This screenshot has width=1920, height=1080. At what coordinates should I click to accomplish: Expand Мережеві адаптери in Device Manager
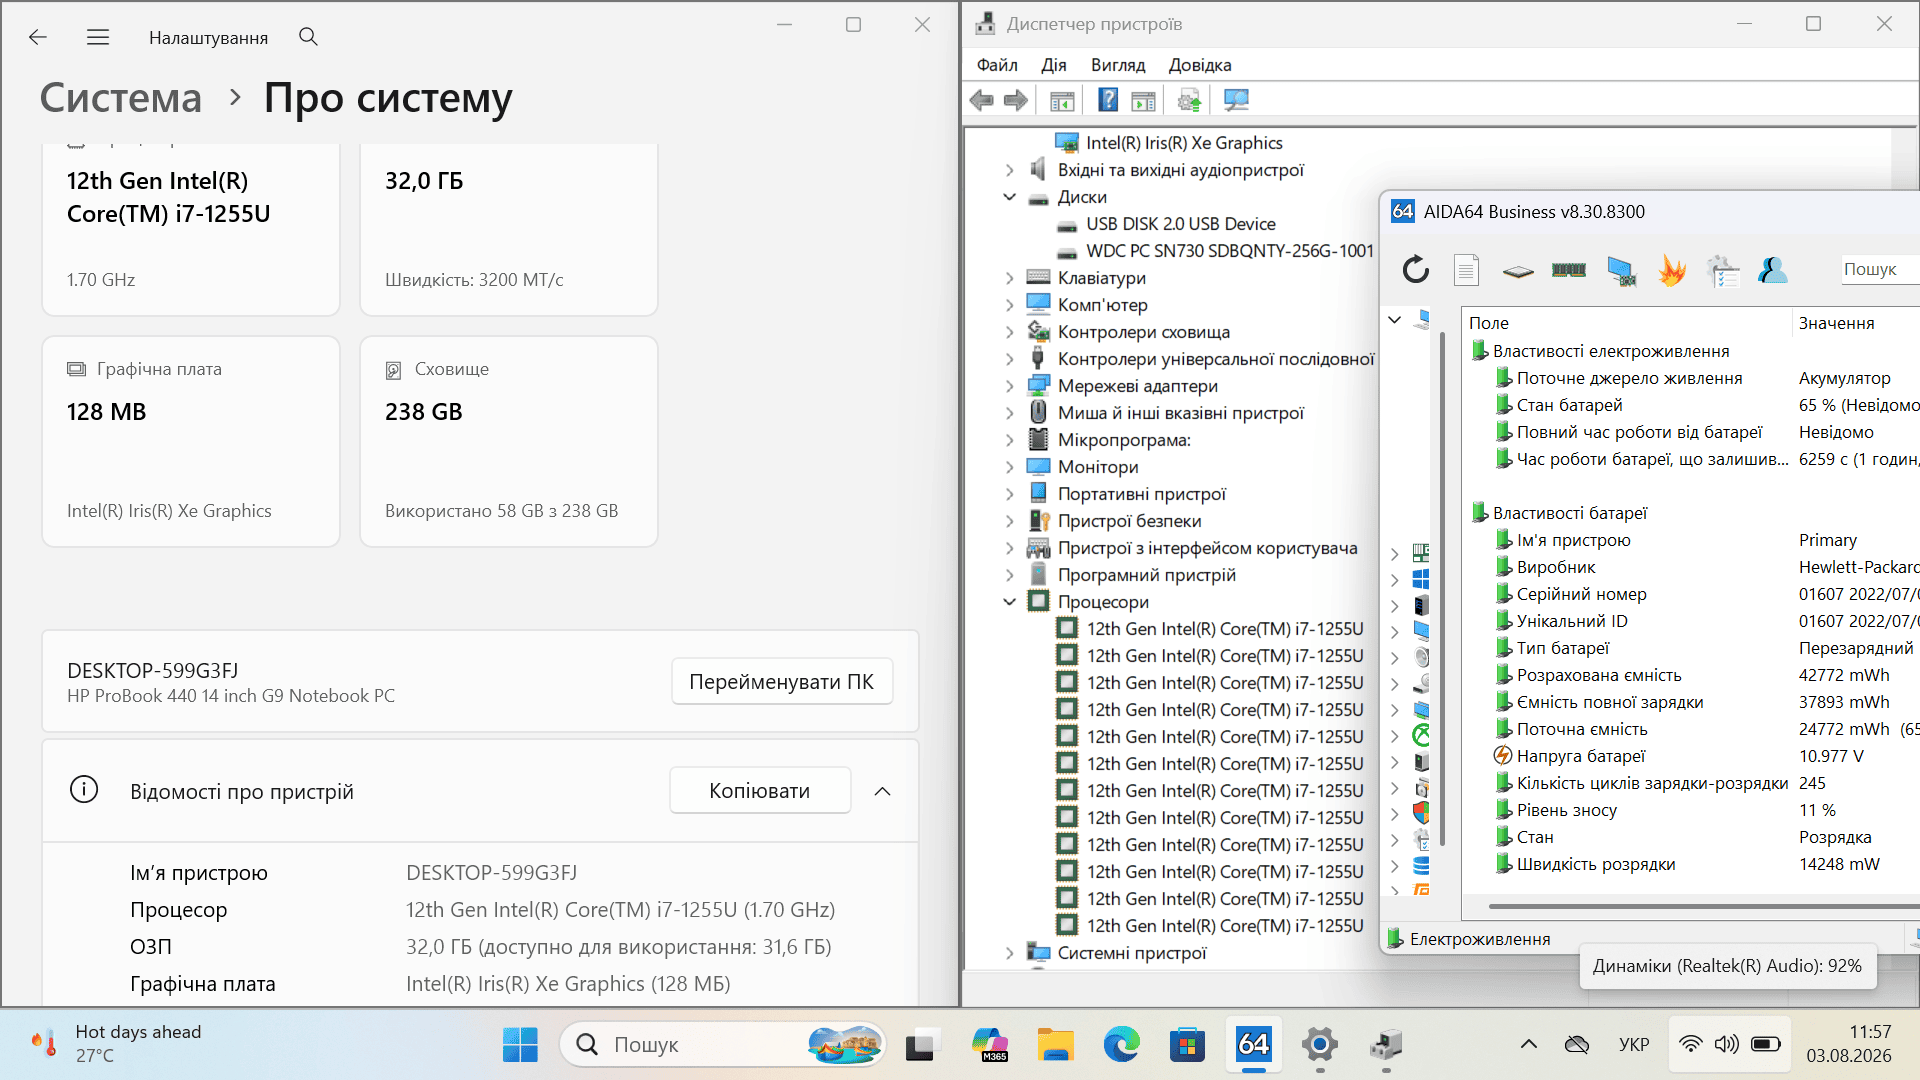click(1009, 386)
